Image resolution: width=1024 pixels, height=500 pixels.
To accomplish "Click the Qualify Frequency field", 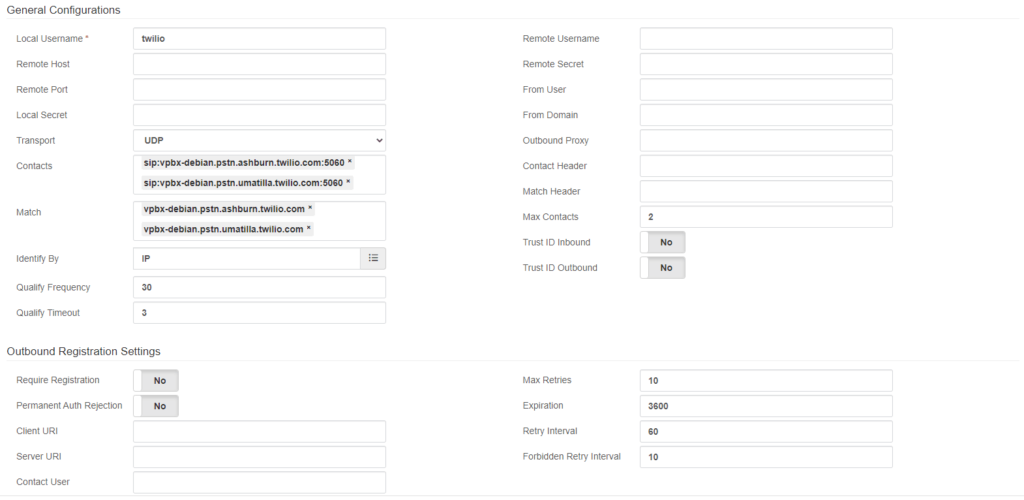I will coord(259,287).
